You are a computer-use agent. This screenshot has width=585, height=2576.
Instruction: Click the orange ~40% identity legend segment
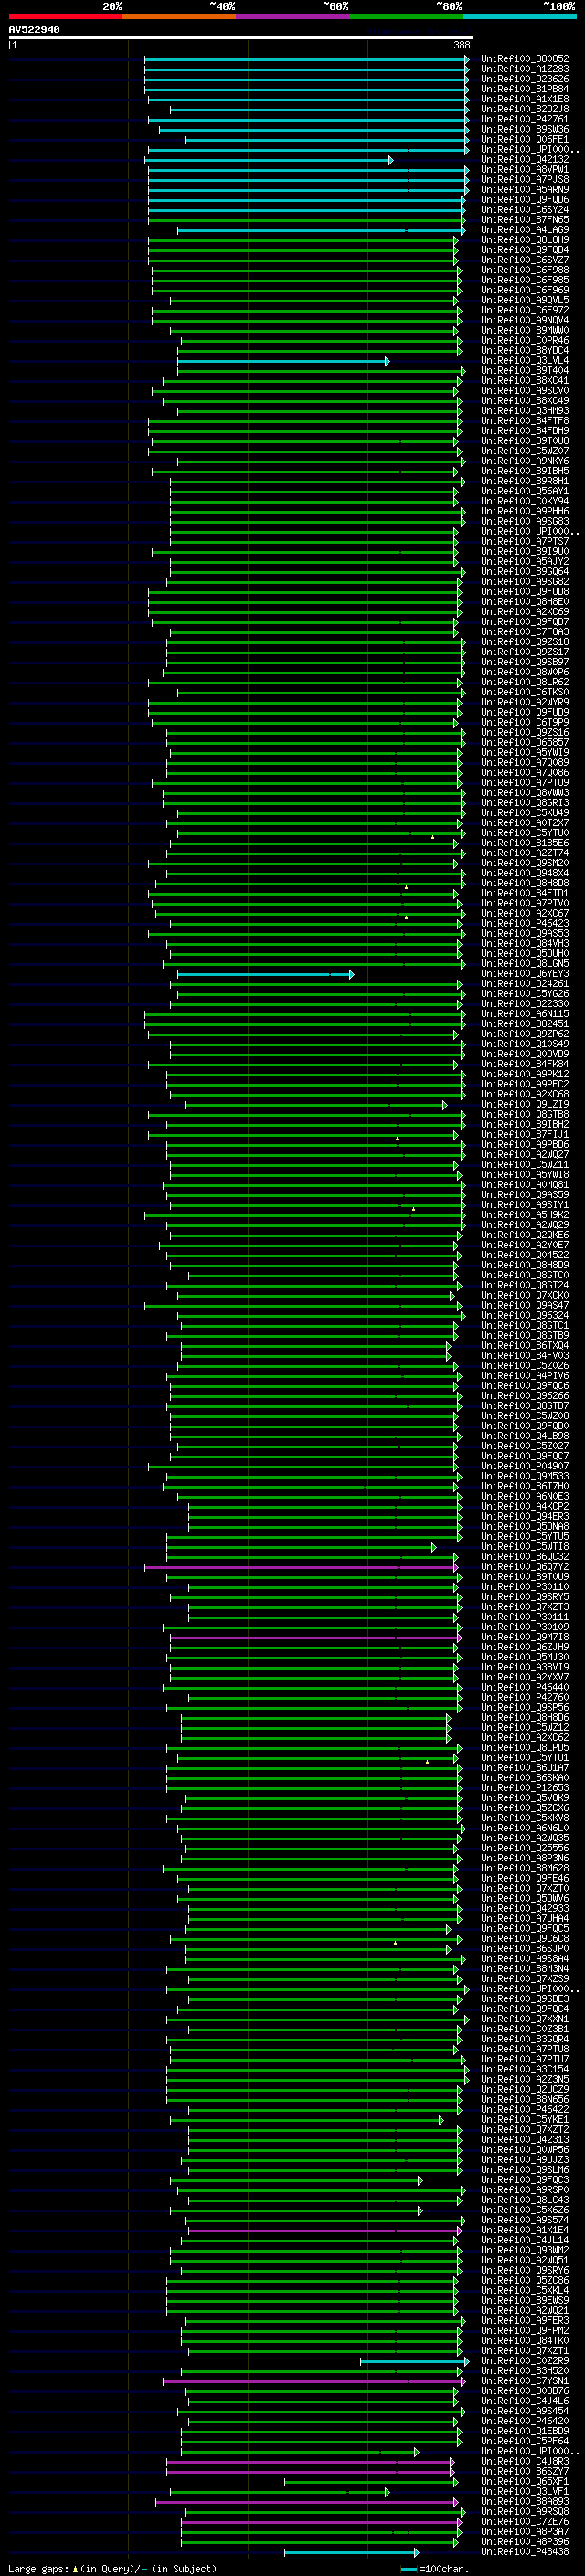point(179,17)
